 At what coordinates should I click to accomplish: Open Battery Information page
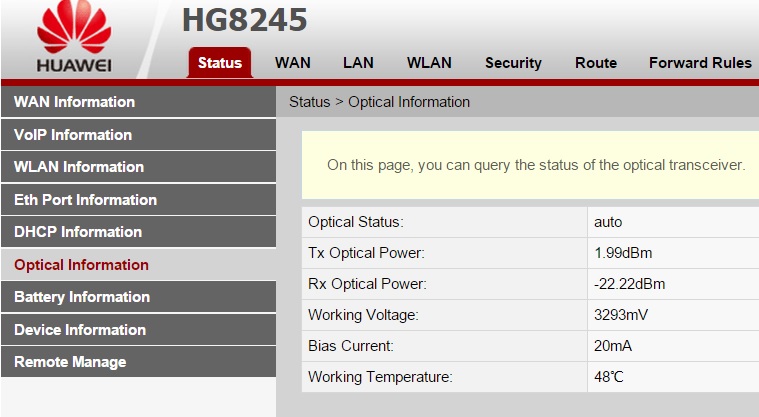[x=82, y=297]
